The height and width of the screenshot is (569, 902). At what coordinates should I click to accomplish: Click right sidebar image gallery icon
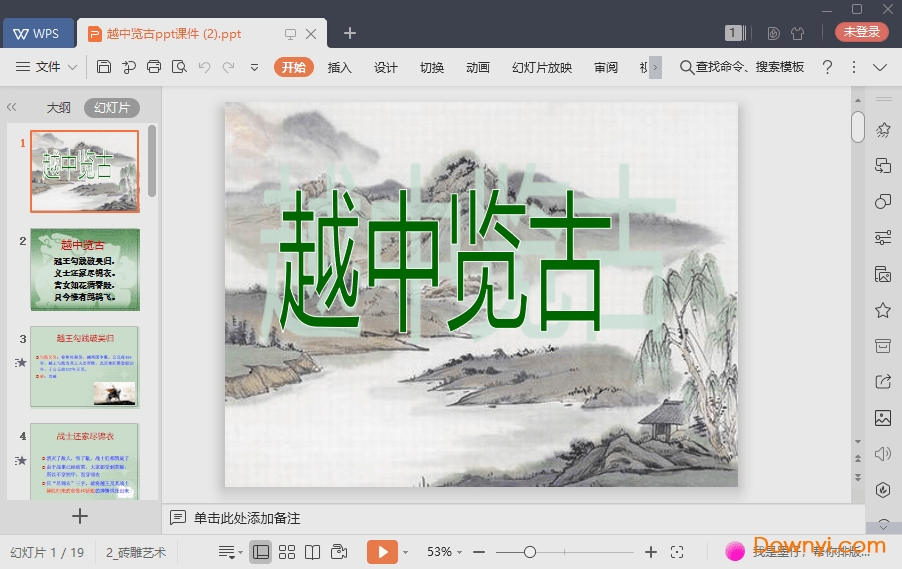click(883, 274)
